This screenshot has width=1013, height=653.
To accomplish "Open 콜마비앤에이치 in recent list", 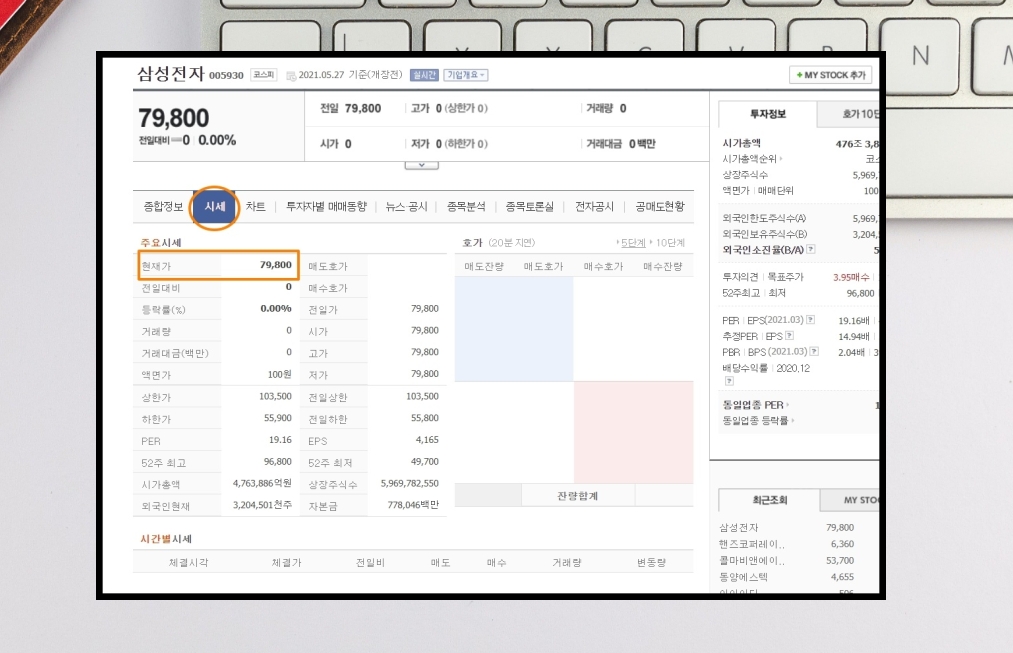I will click(x=751, y=561).
